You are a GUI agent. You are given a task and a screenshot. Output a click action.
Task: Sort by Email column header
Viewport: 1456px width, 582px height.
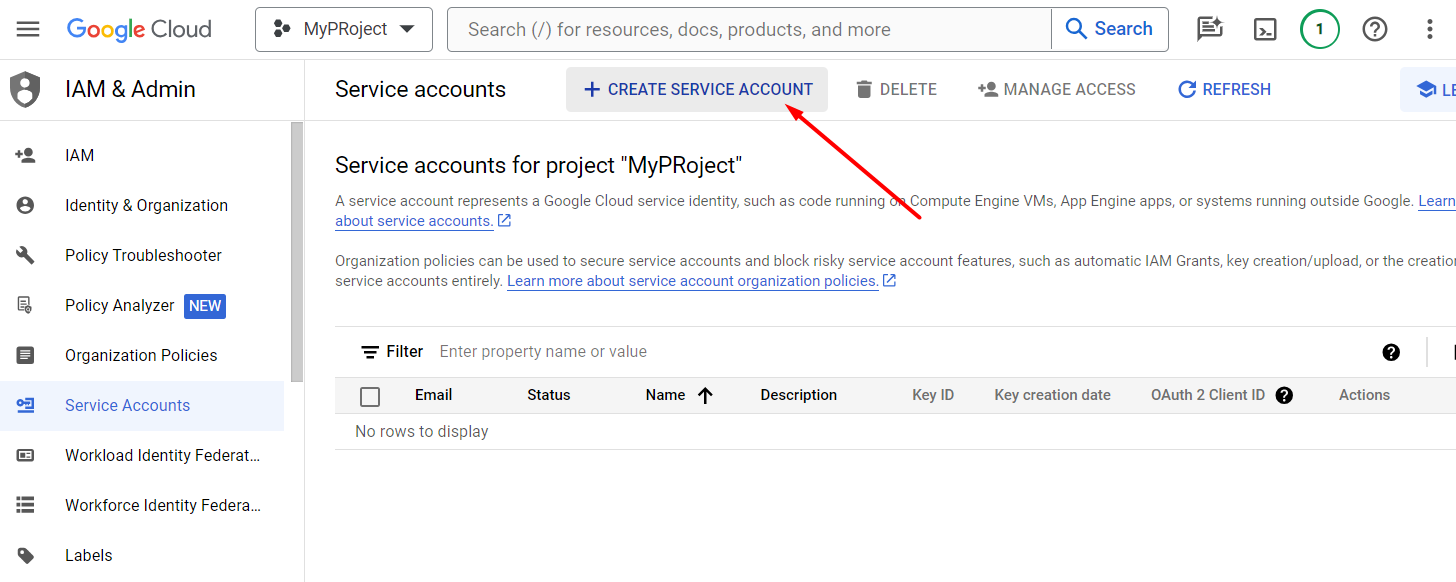coord(434,395)
